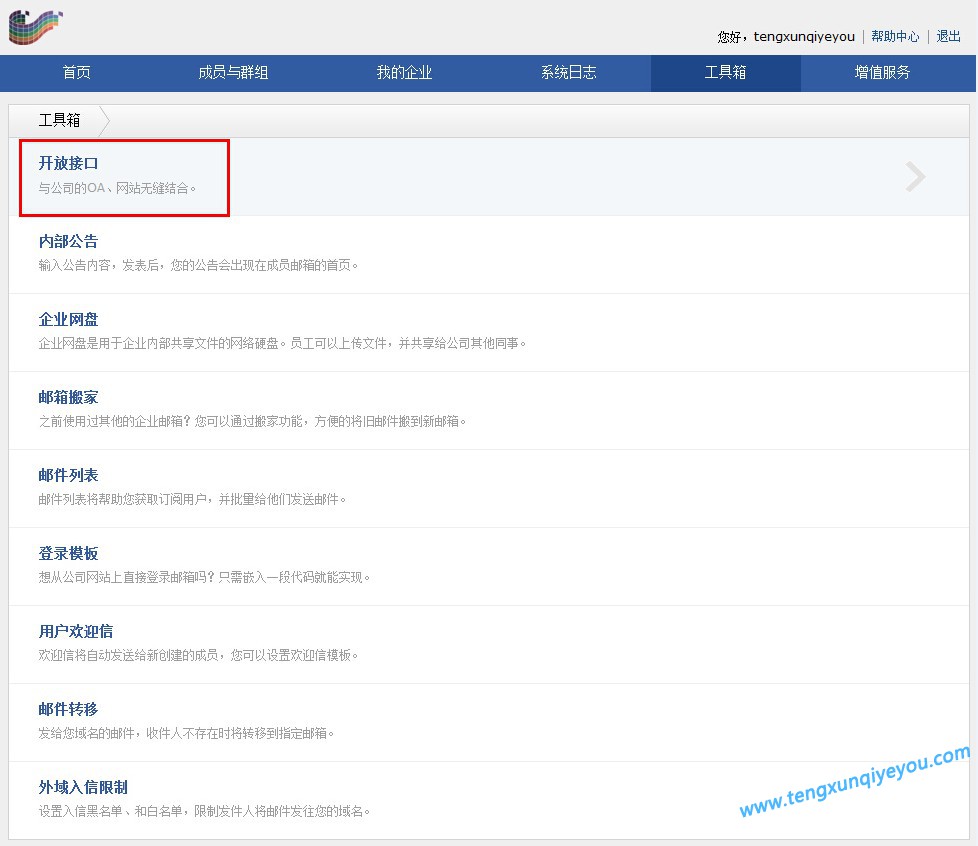Open the 企业网盘 tool
Viewport: 978px width, 846px height.
pos(69,319)
